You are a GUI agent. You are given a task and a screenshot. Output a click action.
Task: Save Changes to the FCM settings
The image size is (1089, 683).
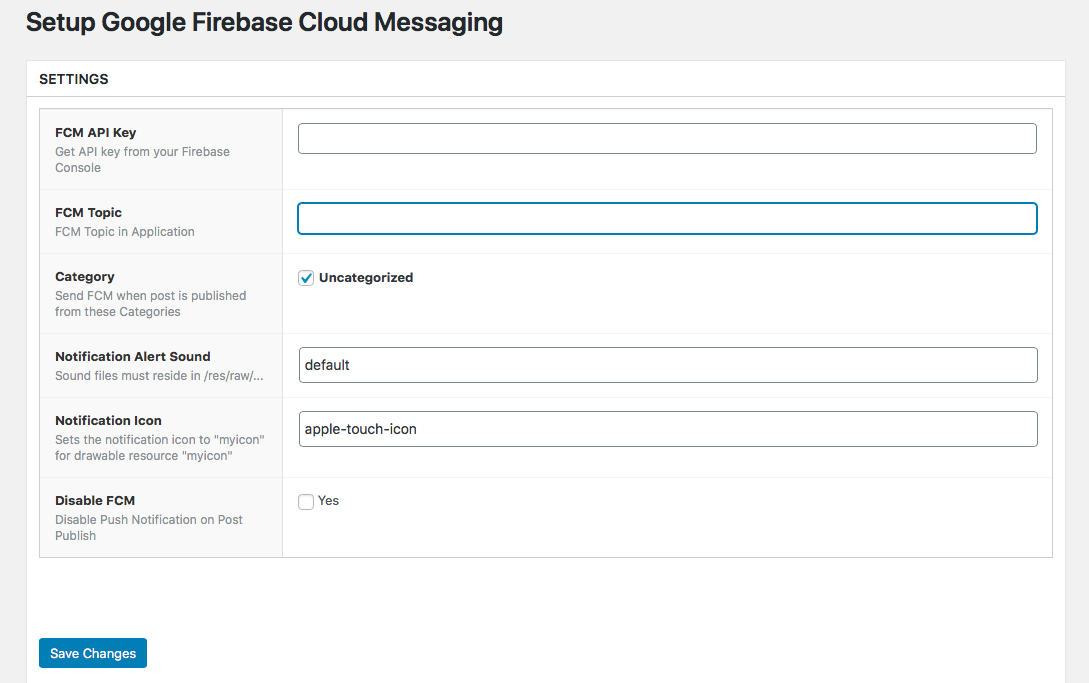pyautogui.click(x=93, y=653)
